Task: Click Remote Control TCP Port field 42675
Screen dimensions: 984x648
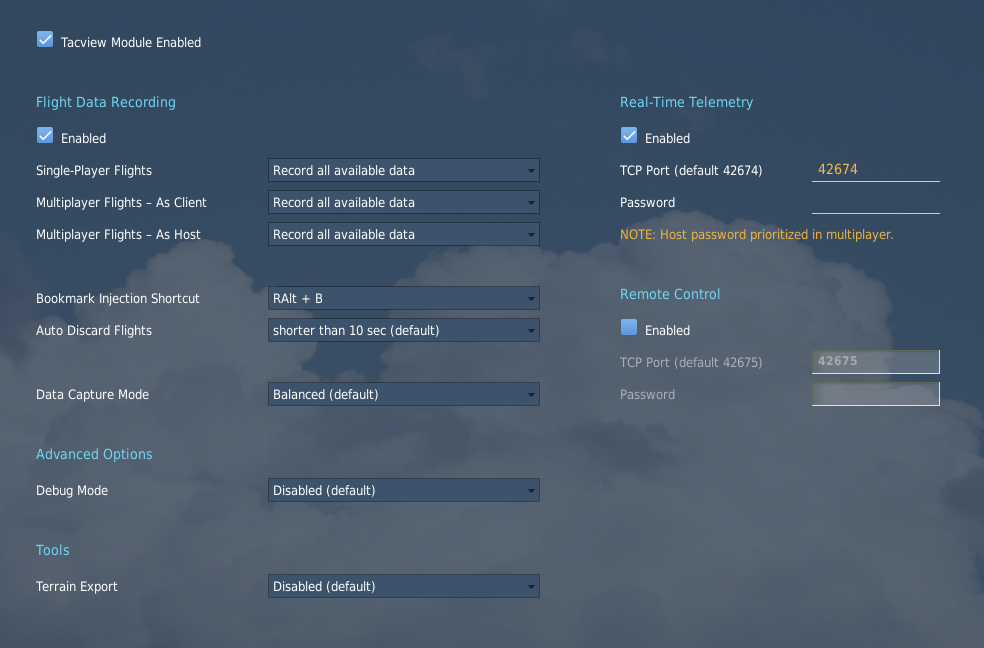Action: (x=875, y=362)
